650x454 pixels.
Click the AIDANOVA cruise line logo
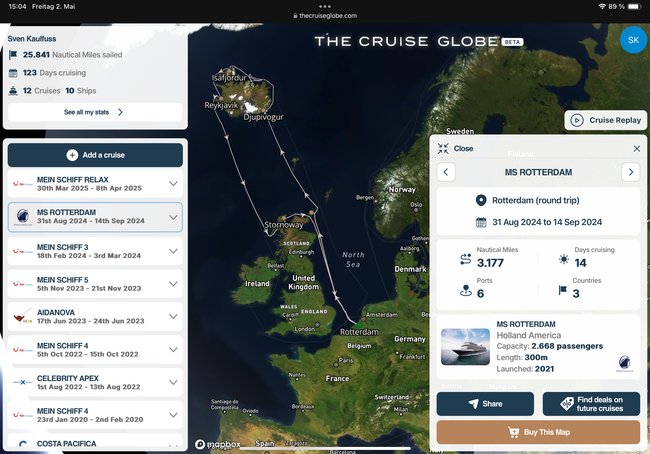pos(21,317)
